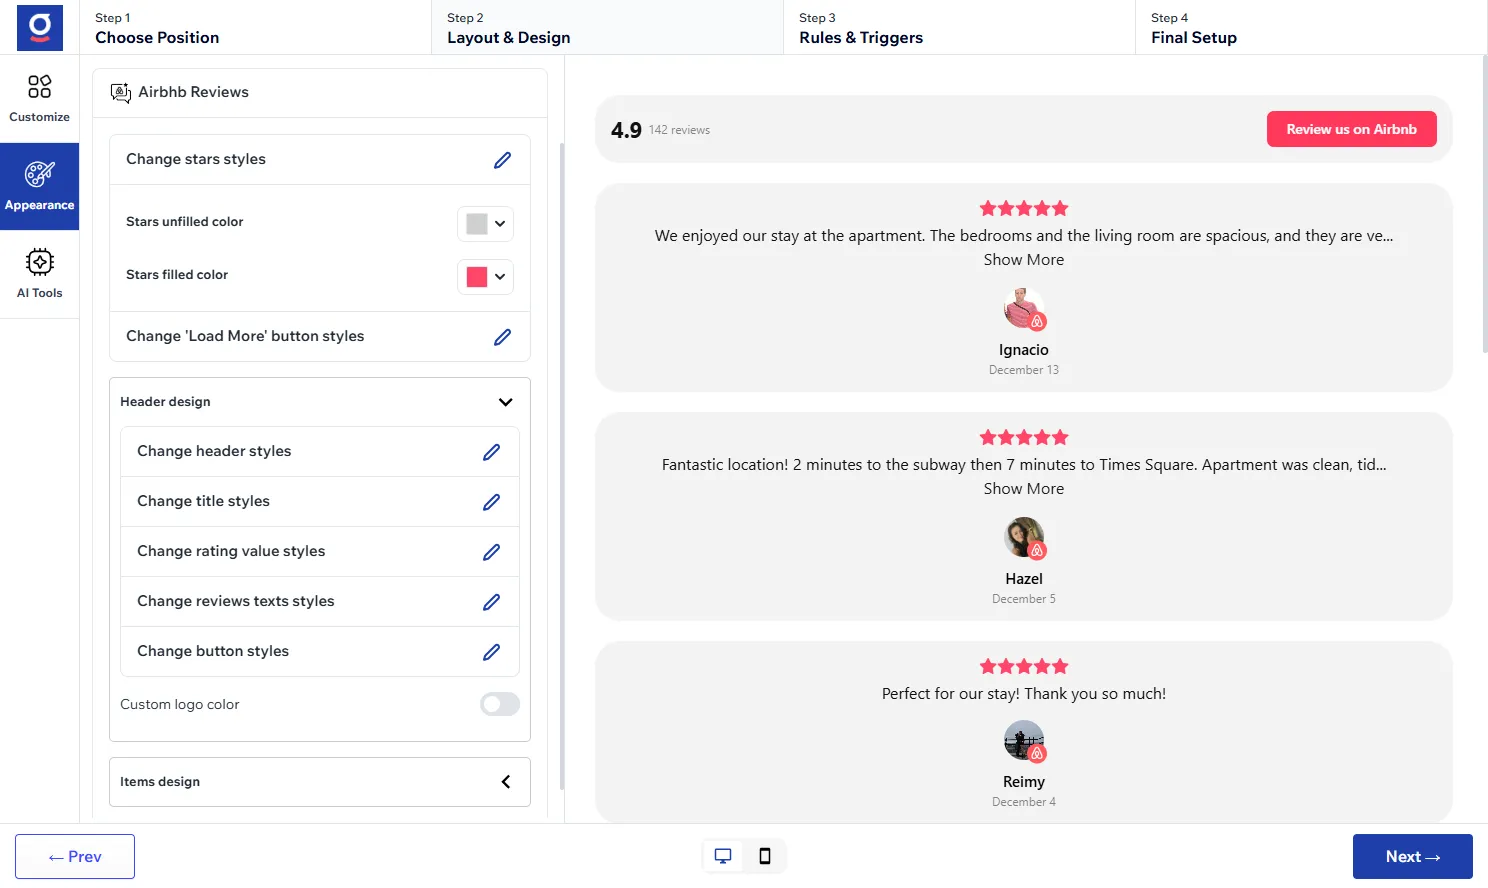Click the gray unfilled stars color swatch
Image resolution: width=1488 pixels, height=888 pixels.
477,224
